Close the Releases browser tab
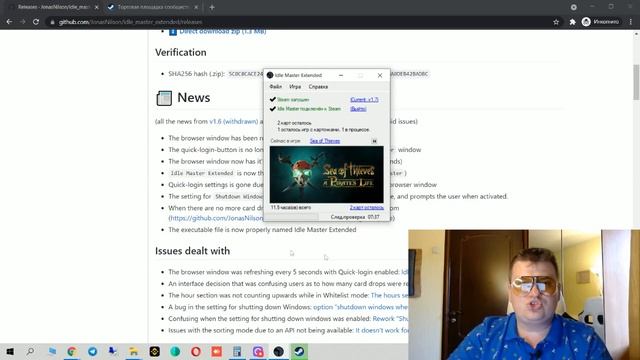 (96, 7)
